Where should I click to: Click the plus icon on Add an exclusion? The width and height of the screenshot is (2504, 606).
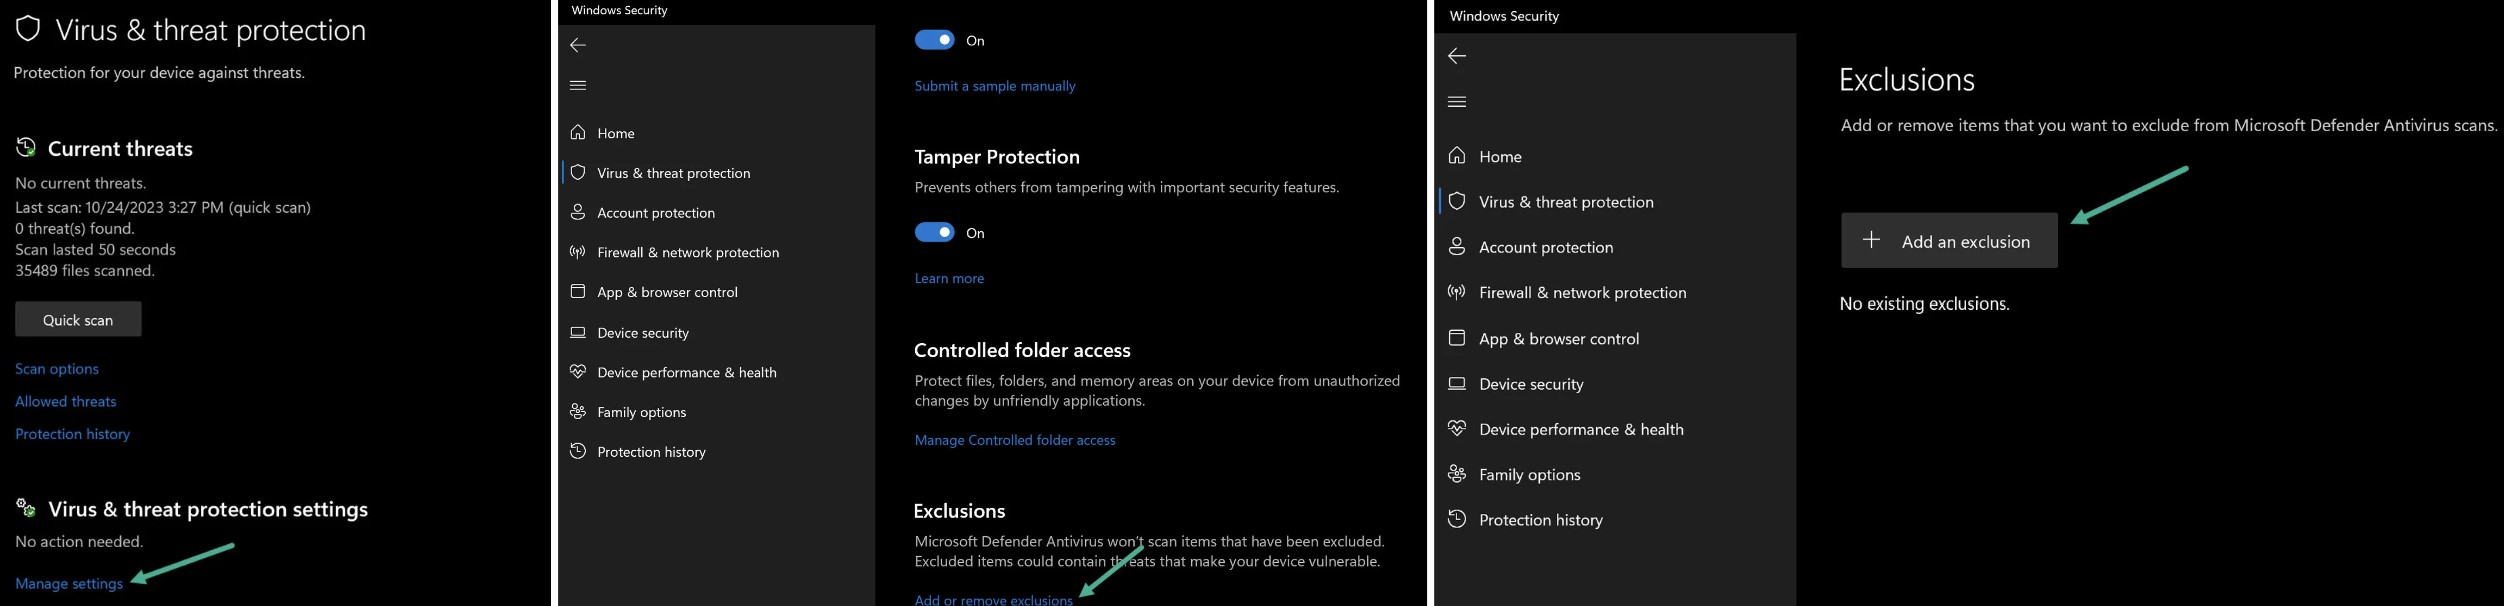click(x=1871, y=240)
